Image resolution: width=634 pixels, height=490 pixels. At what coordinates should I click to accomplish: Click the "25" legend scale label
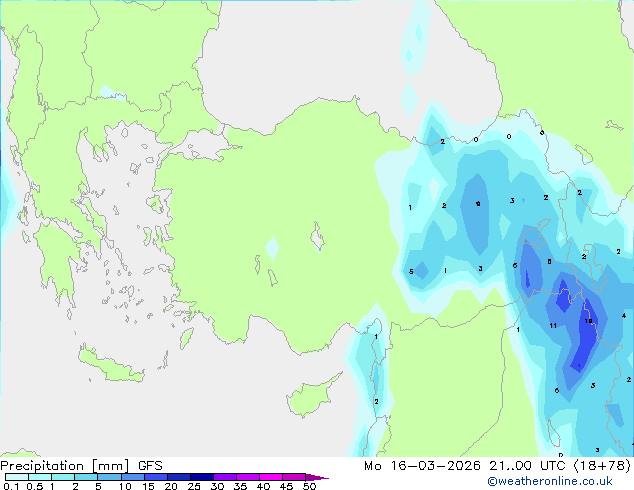point(194,486)
